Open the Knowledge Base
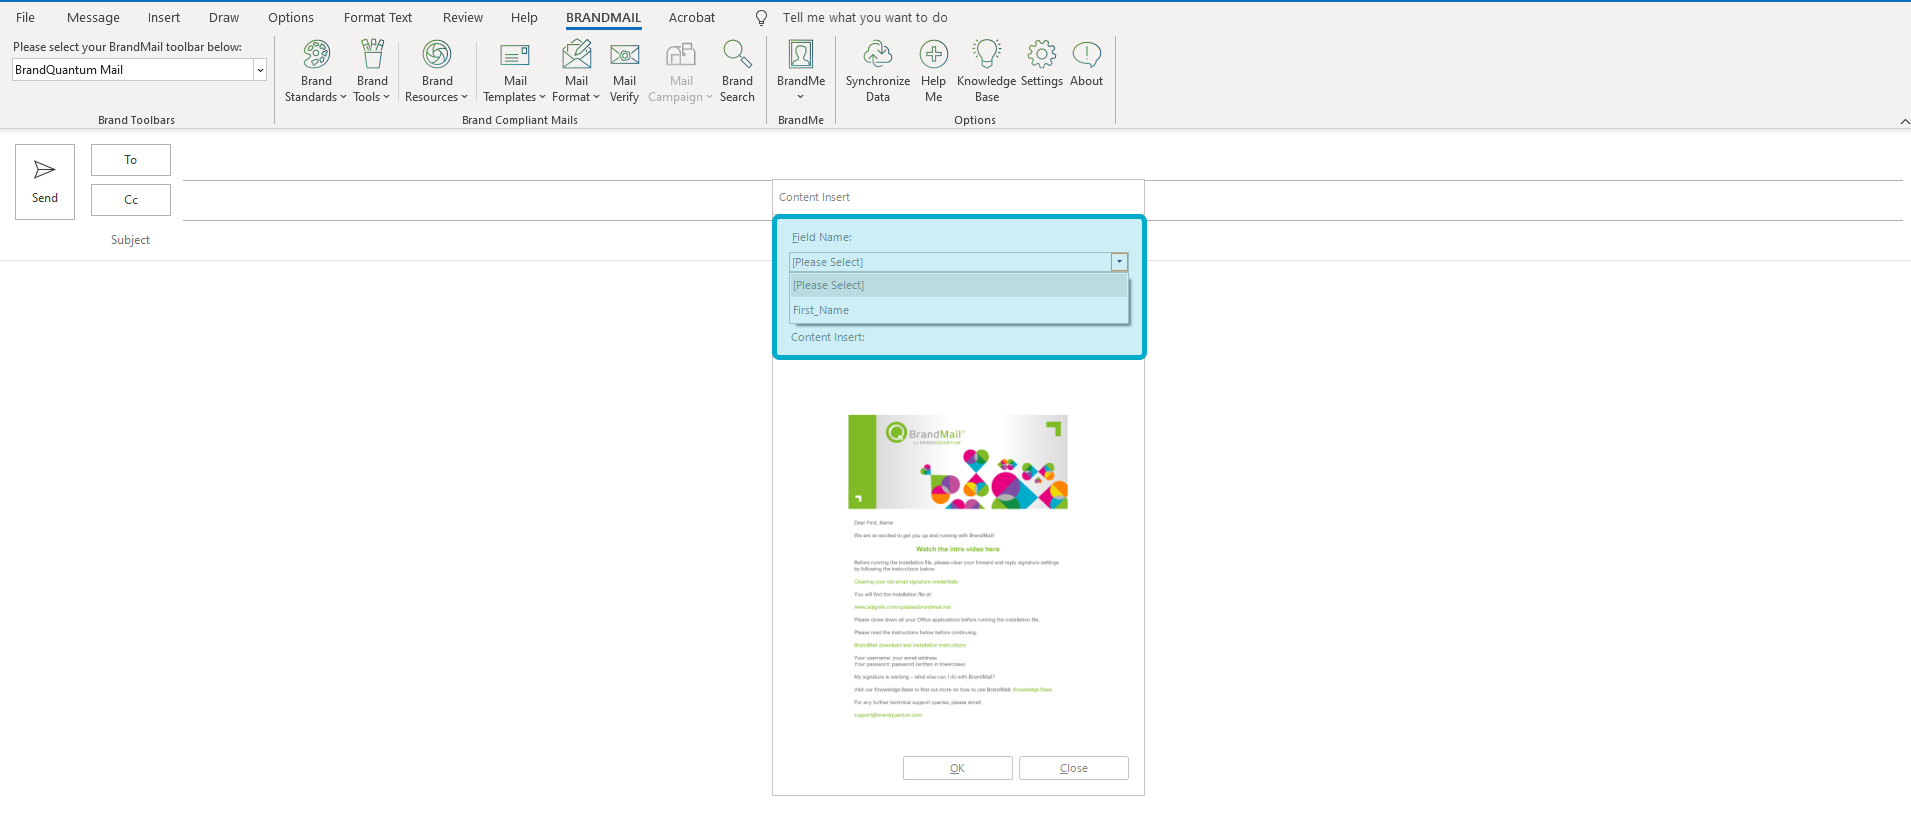Viewport: 1911px width, 813px height. 986,71
